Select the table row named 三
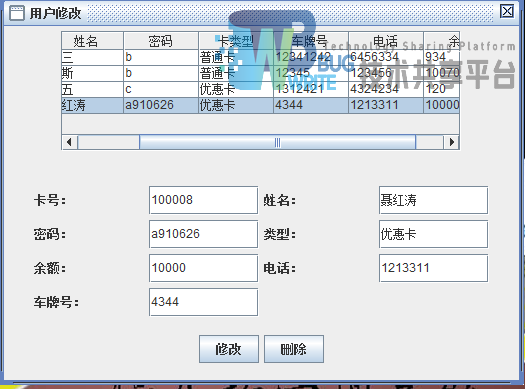 point(260,57)
